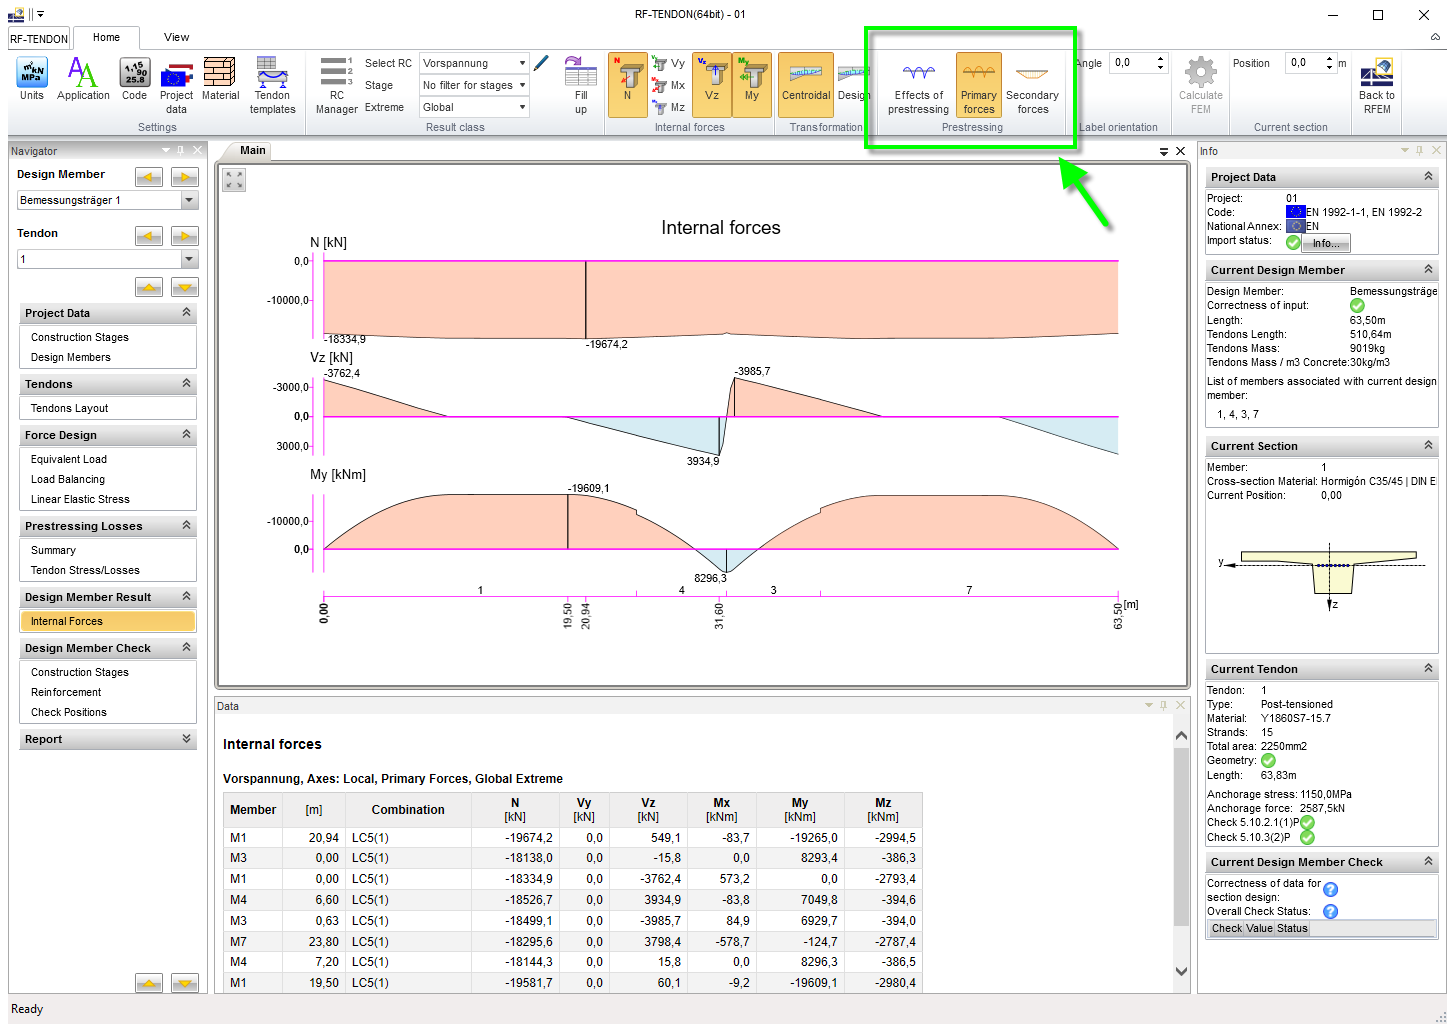Toggle the Mz internal force diagram
Viewport: 1455px width, 1032px height.
(669, 107)
